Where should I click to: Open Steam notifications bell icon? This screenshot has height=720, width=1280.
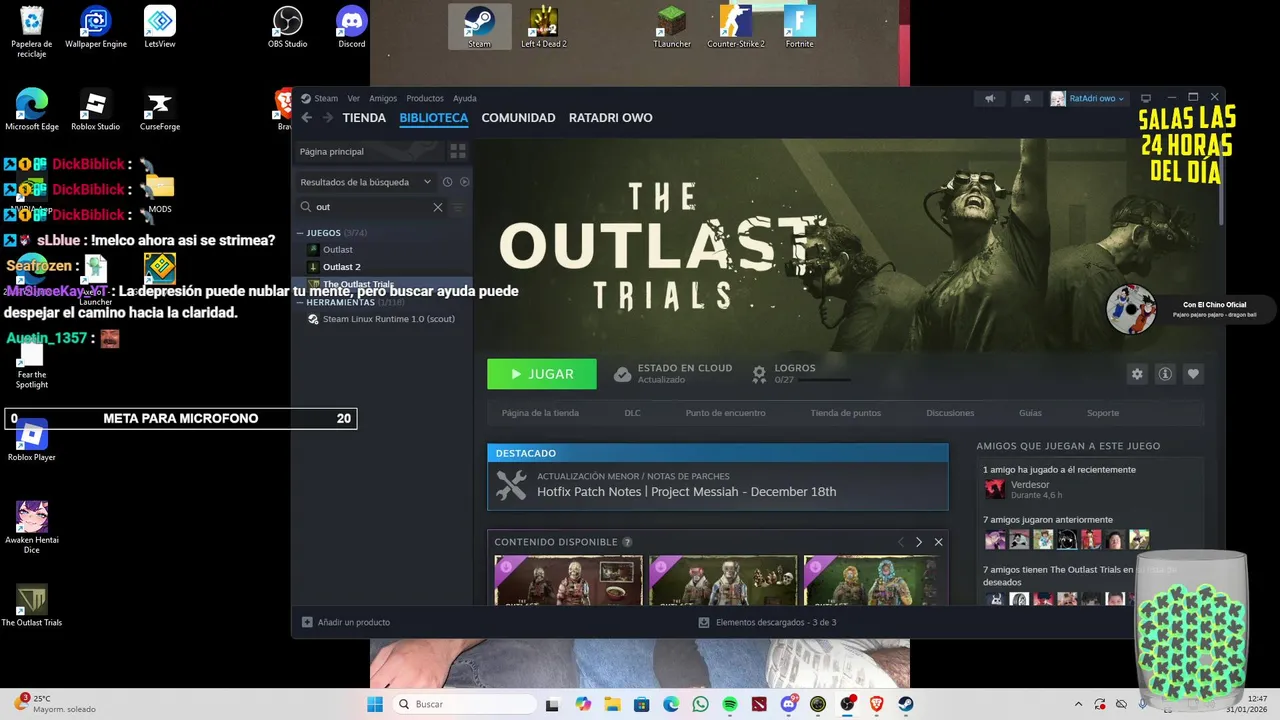click(1027, 98)
